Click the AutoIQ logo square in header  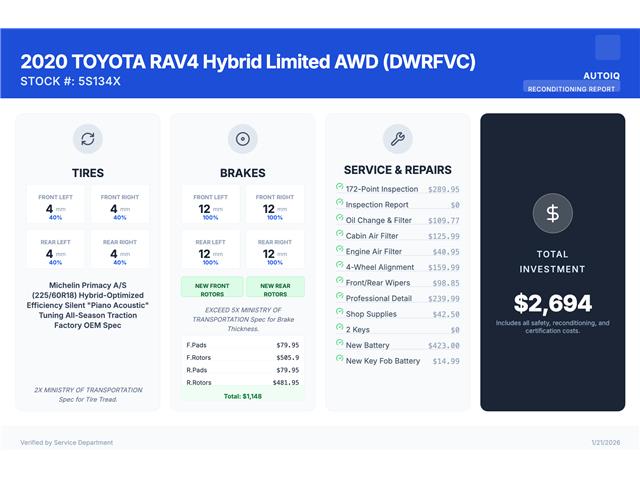(x=607, y=48)
